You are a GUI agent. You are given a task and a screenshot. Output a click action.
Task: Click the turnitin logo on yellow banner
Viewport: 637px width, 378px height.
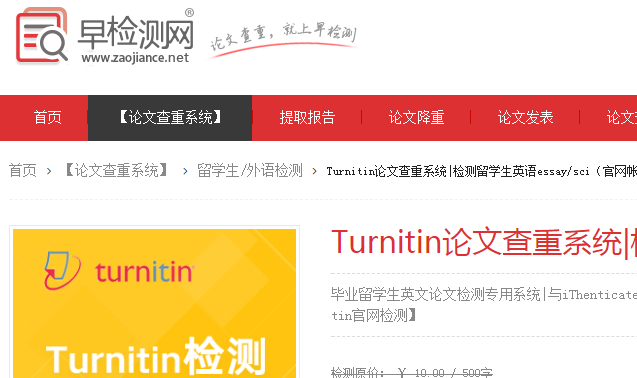click(119, 271)
